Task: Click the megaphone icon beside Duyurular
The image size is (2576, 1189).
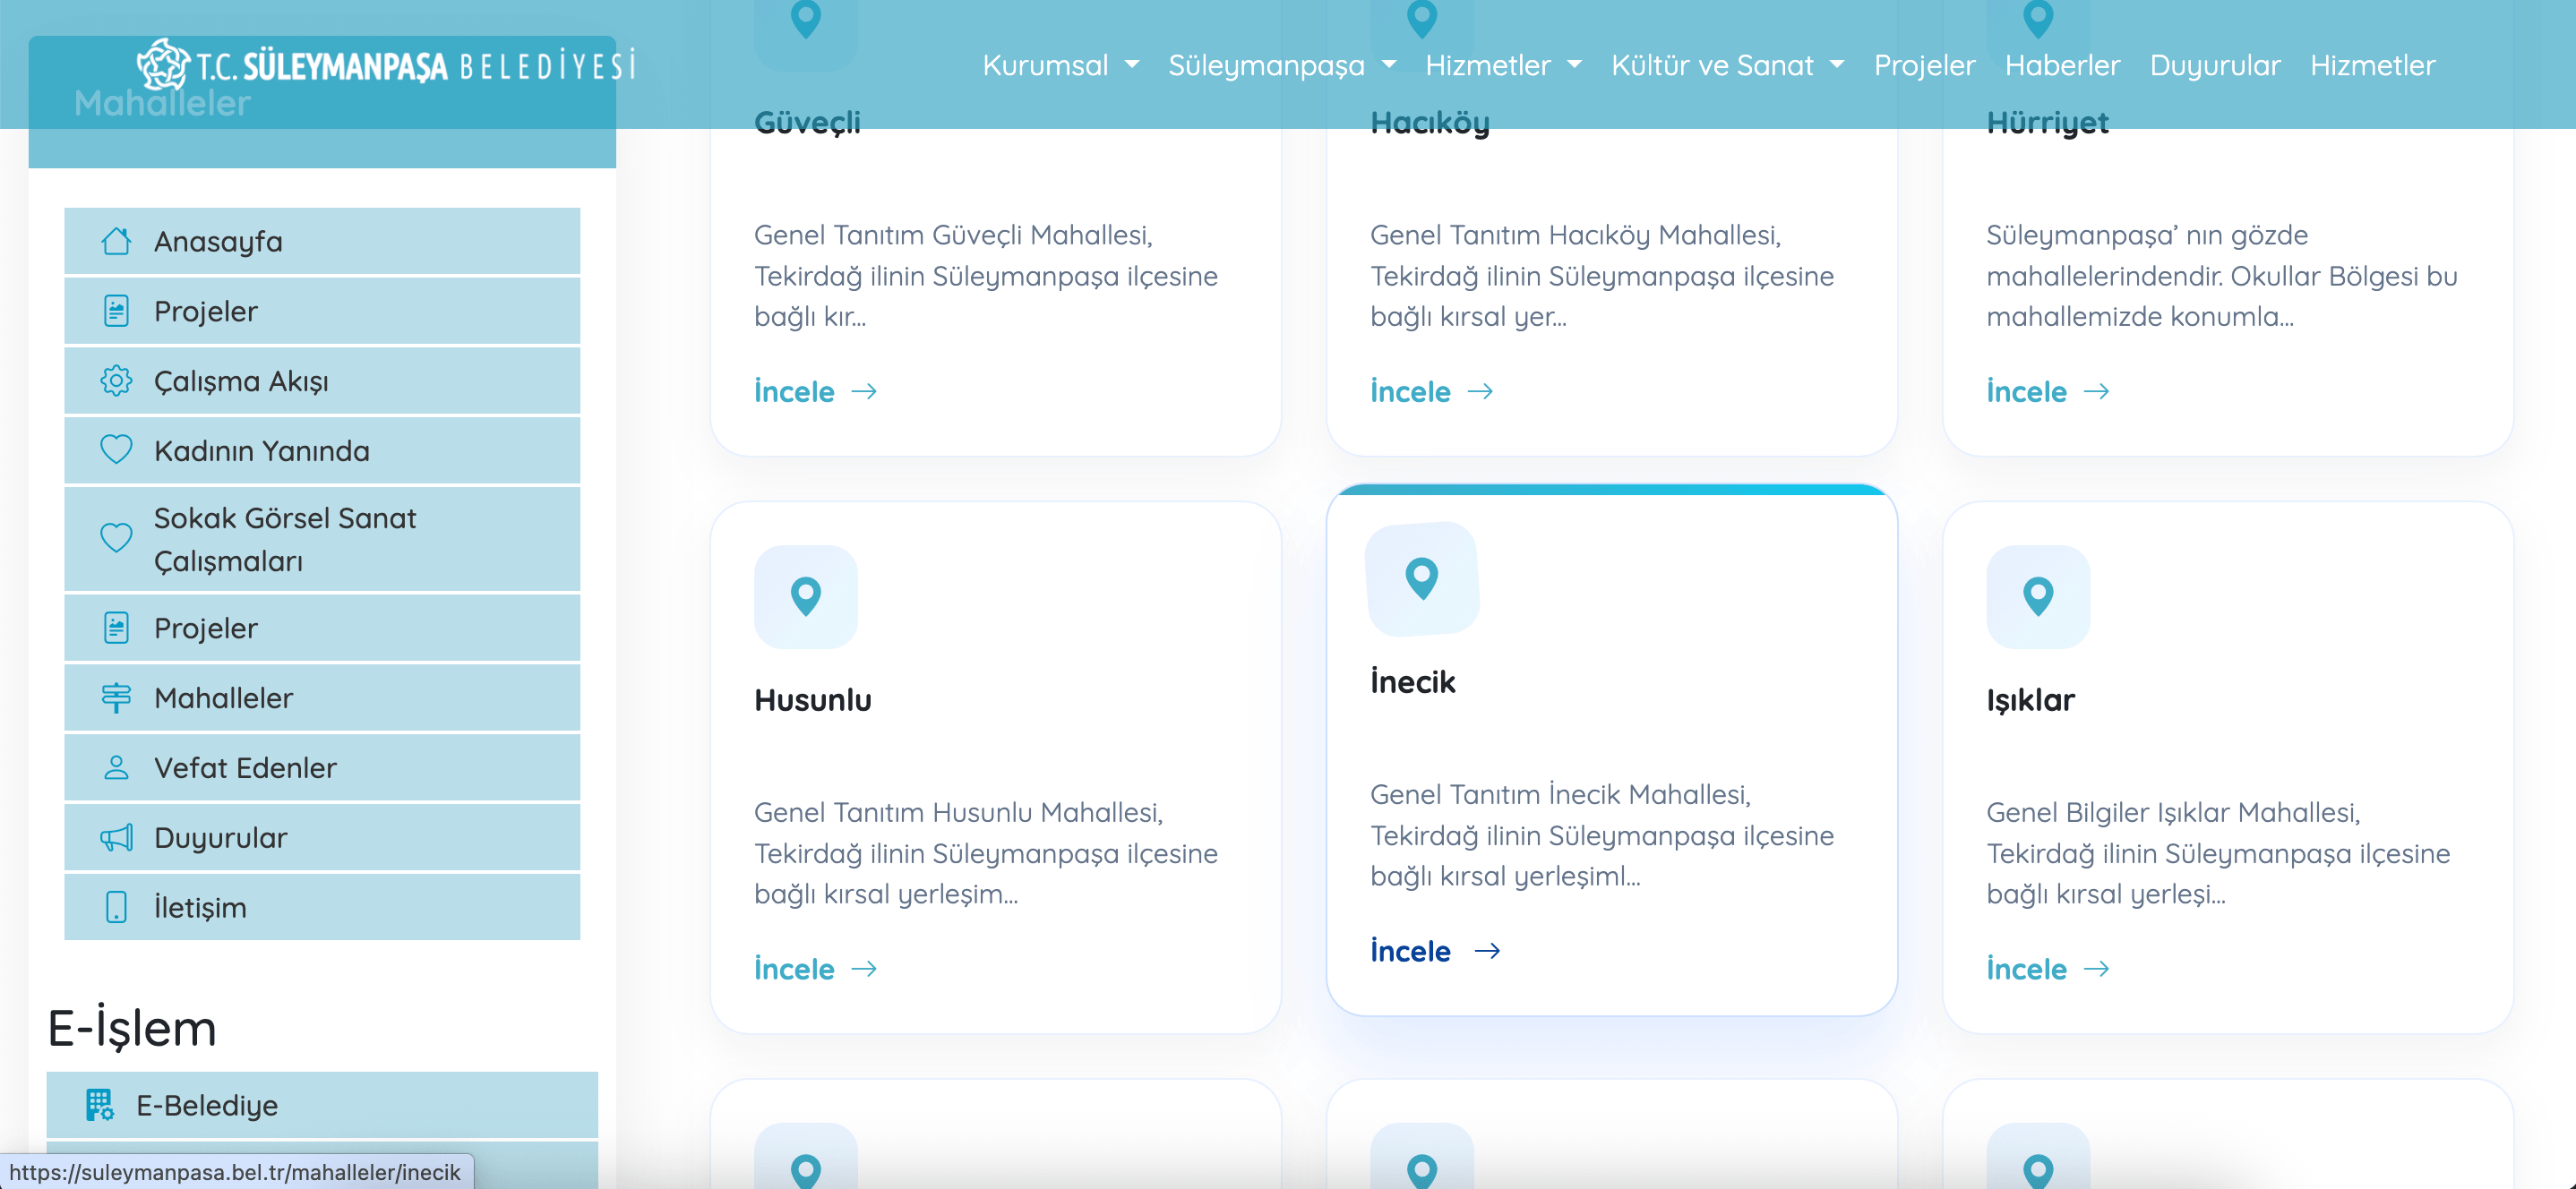Action: [x=116, y=837]
